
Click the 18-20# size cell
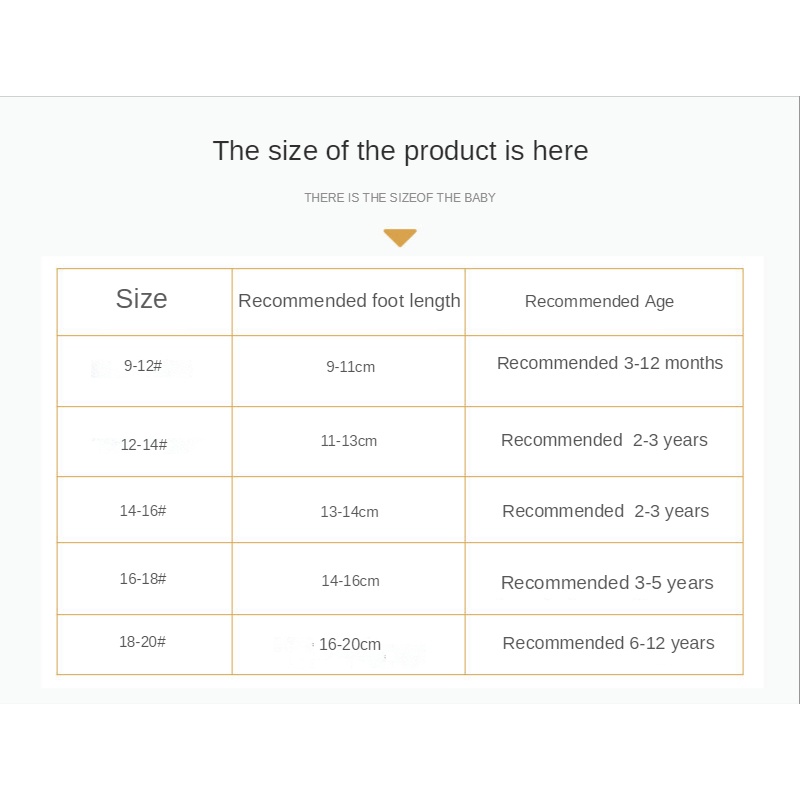point(143,642)
